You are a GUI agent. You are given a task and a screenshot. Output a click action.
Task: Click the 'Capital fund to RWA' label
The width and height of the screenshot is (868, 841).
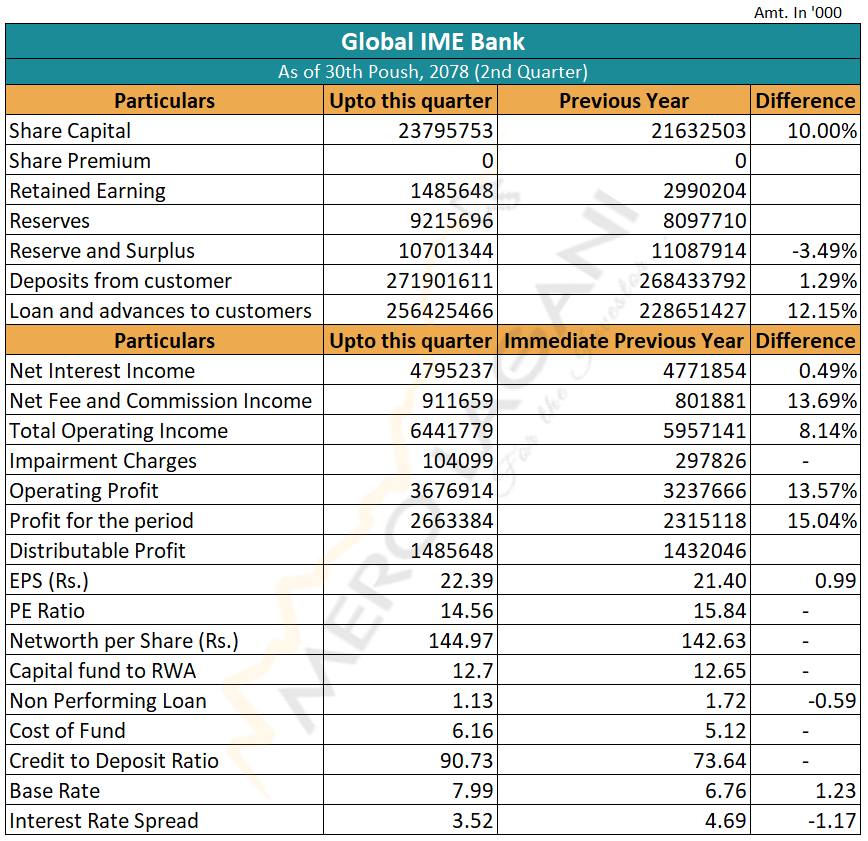tap(103, 671)
